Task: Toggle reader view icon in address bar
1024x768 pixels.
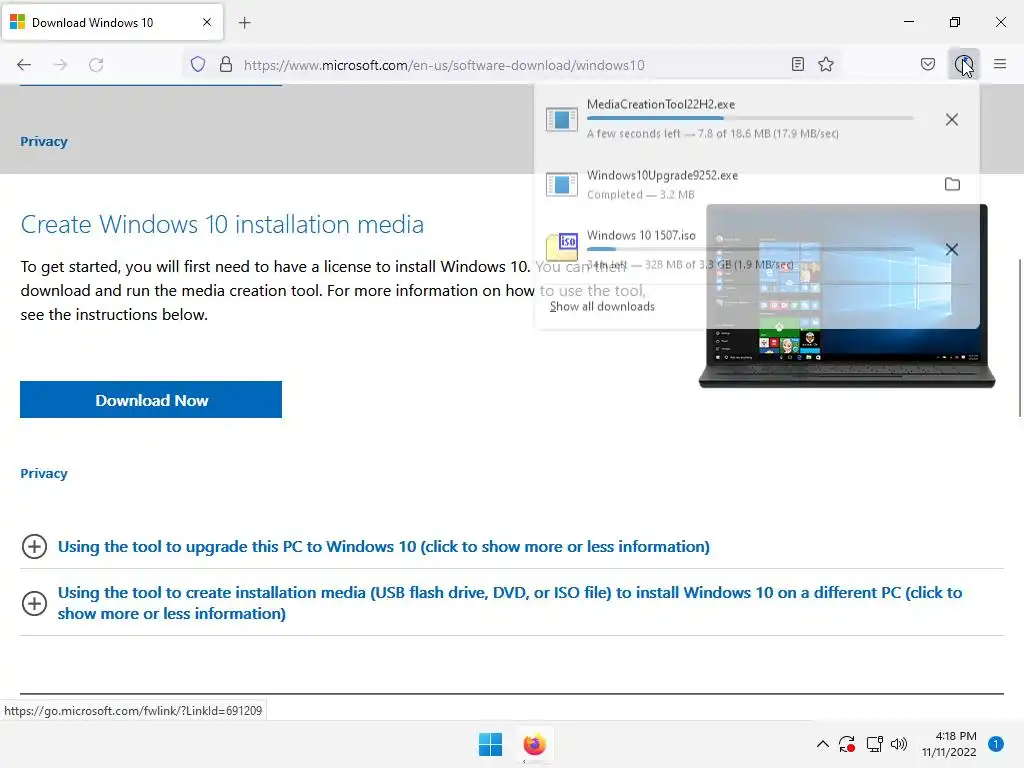Action: coord(797,64)
